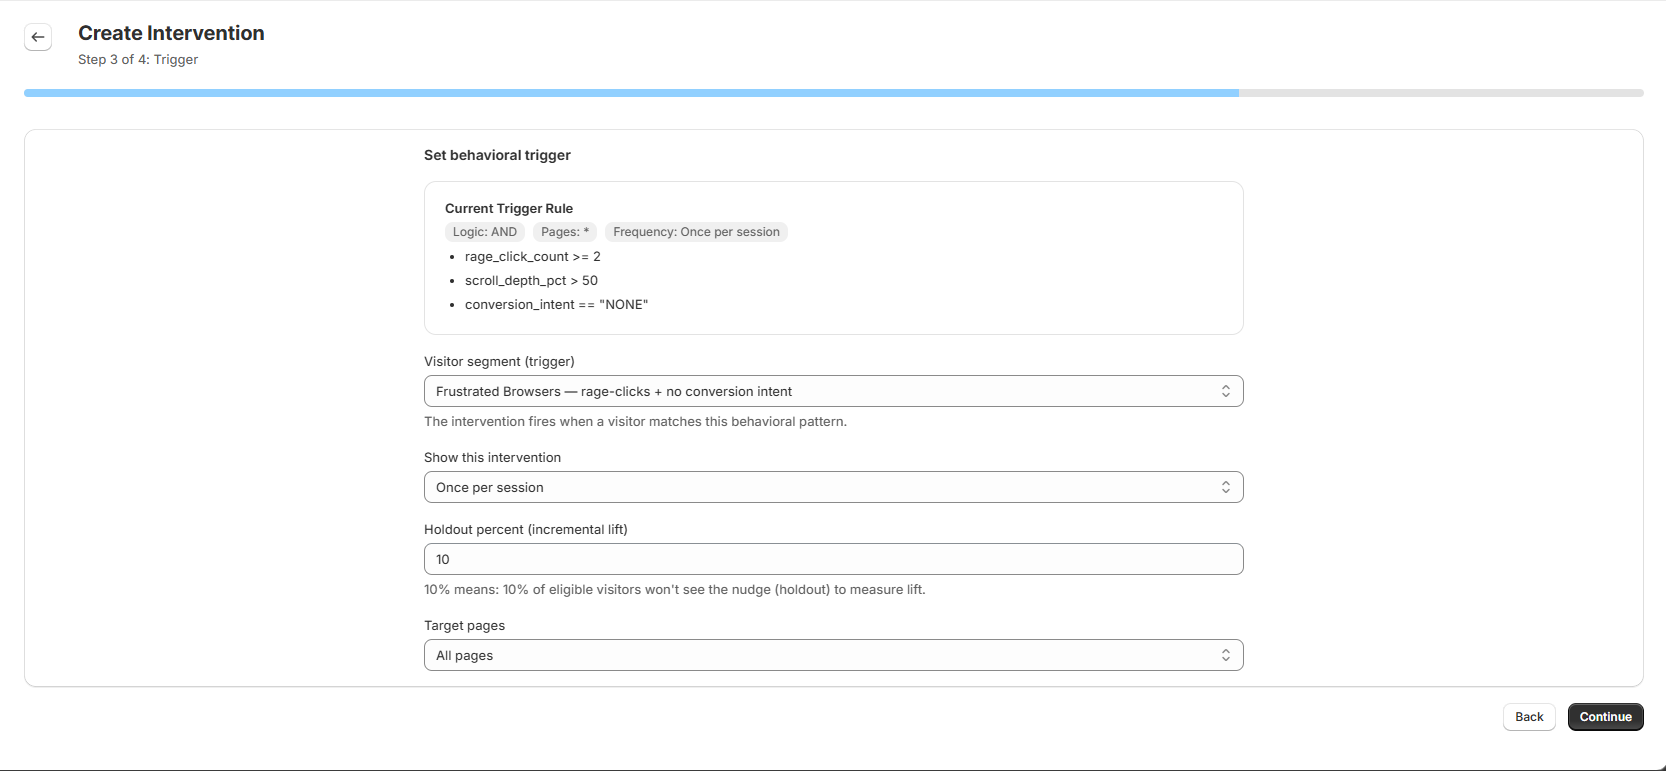Click the Pages: * badge
This screenshot has width=1666, height=771.
click(x=565, y=232)
